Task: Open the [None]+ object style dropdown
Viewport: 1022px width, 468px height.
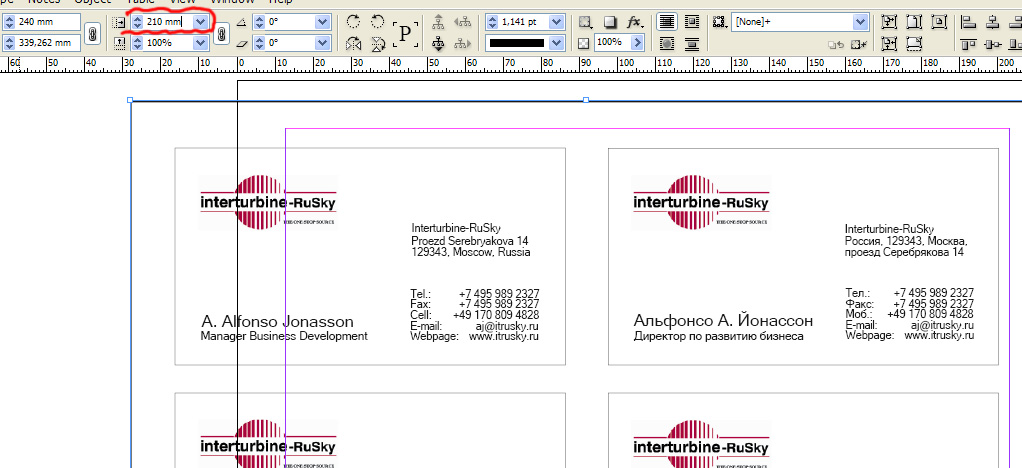Action: point(860,22)
